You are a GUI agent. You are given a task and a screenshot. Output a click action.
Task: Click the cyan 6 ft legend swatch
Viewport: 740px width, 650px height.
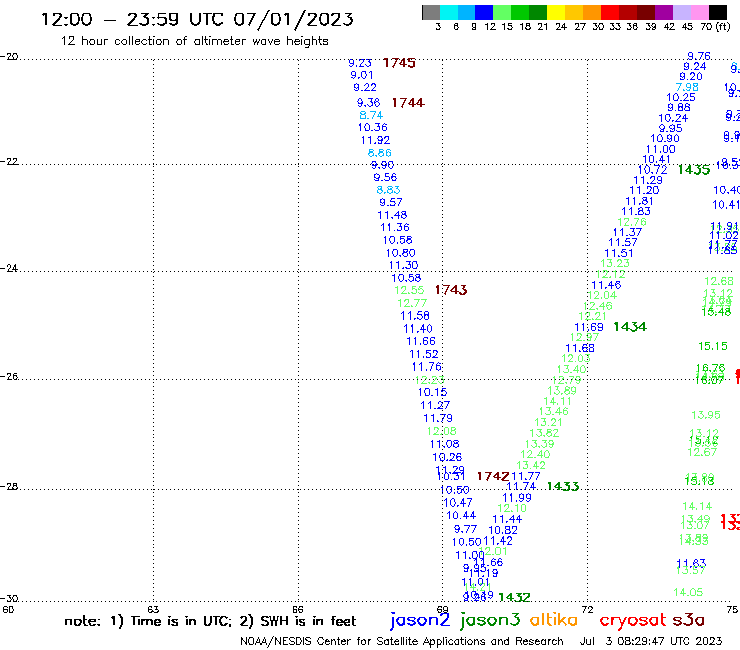[x=449, y=12]
